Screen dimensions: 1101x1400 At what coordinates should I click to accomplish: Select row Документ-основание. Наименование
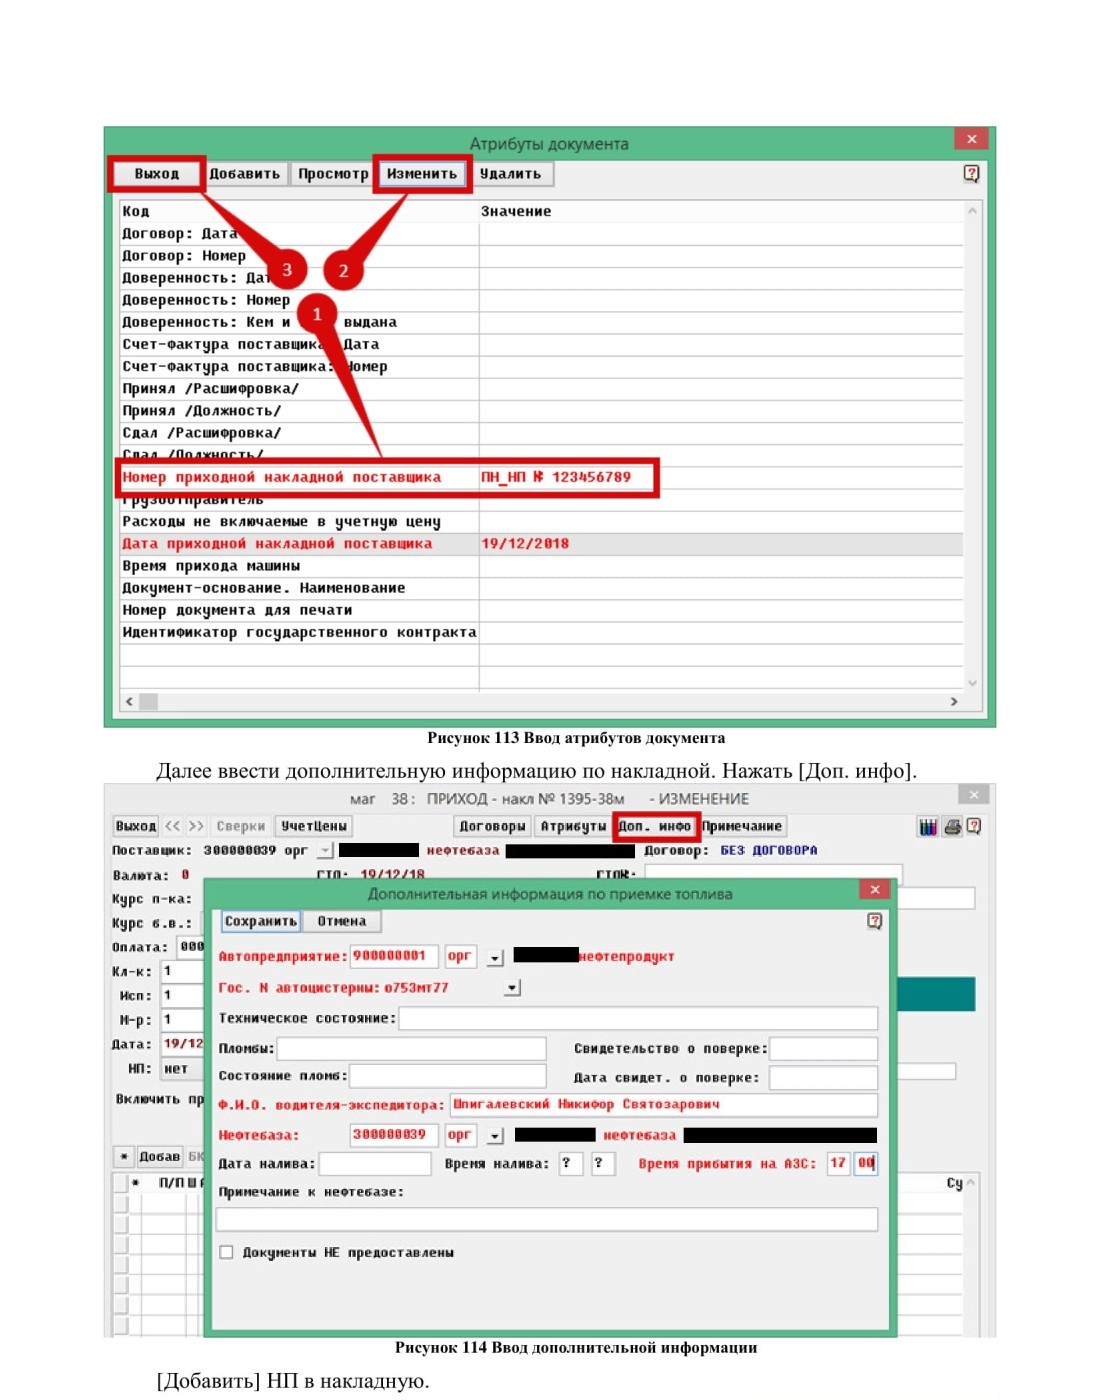point(541,588)
